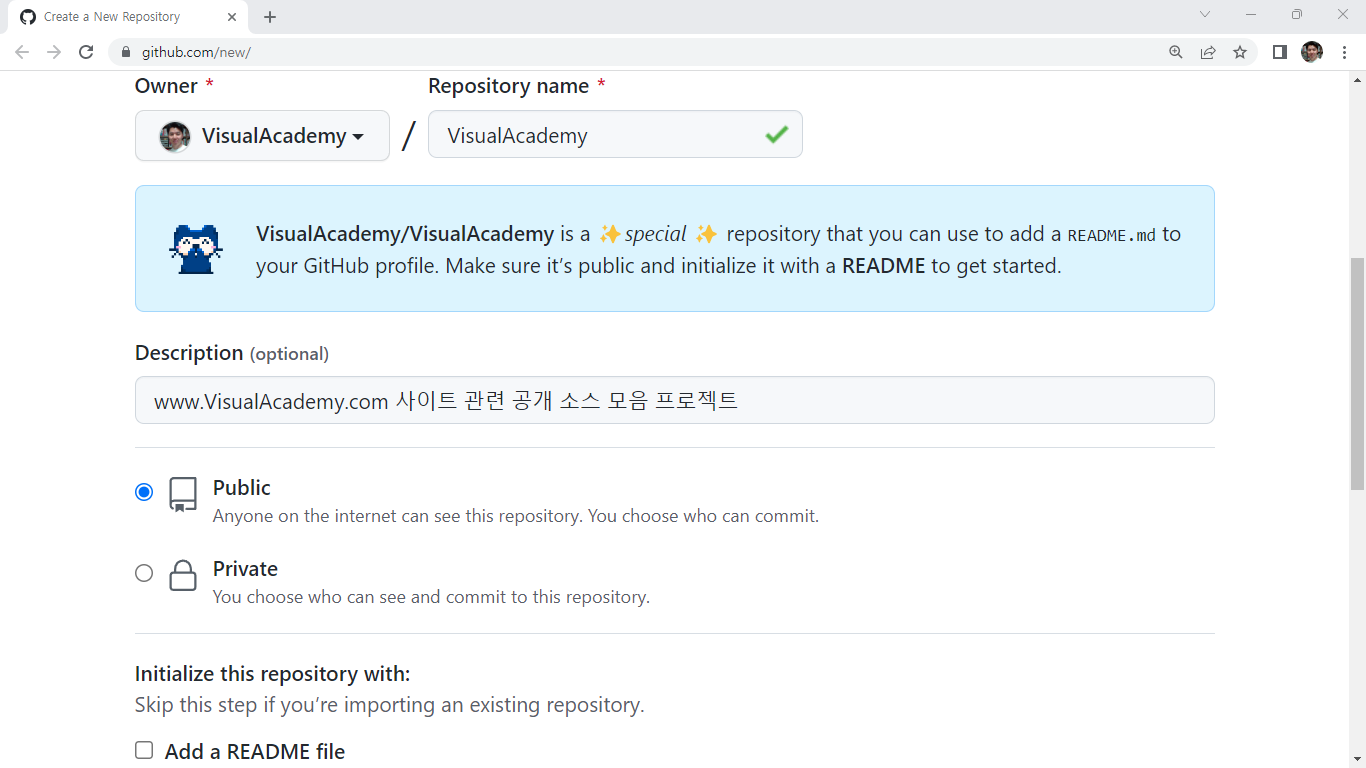1366x768 pixels.
Task: Click the pixel cat mascot icon
Action: 195,249
